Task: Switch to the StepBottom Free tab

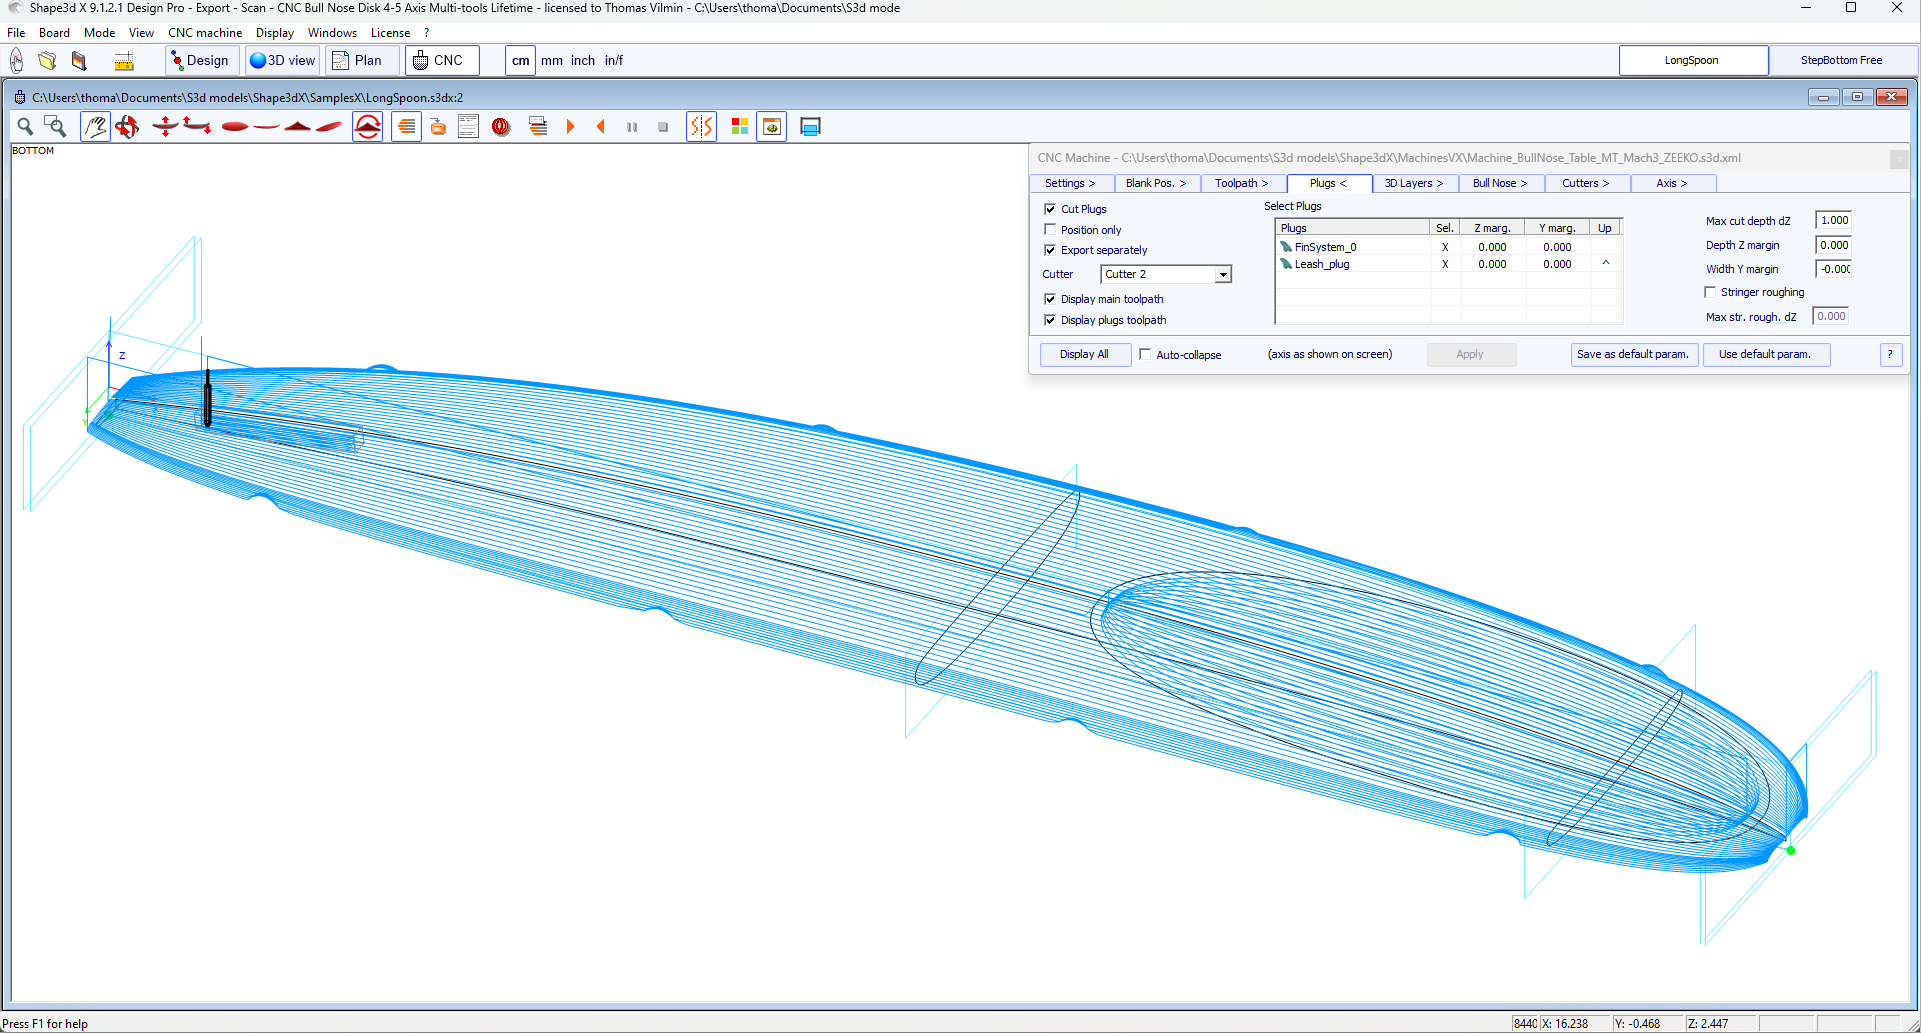Action: tap(1841, 60)
